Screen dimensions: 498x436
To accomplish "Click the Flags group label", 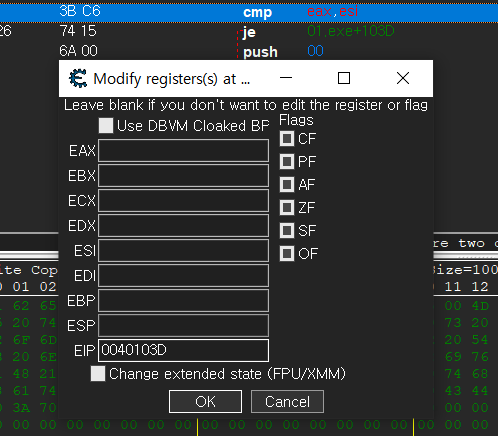I will click(x=296, y=120).
